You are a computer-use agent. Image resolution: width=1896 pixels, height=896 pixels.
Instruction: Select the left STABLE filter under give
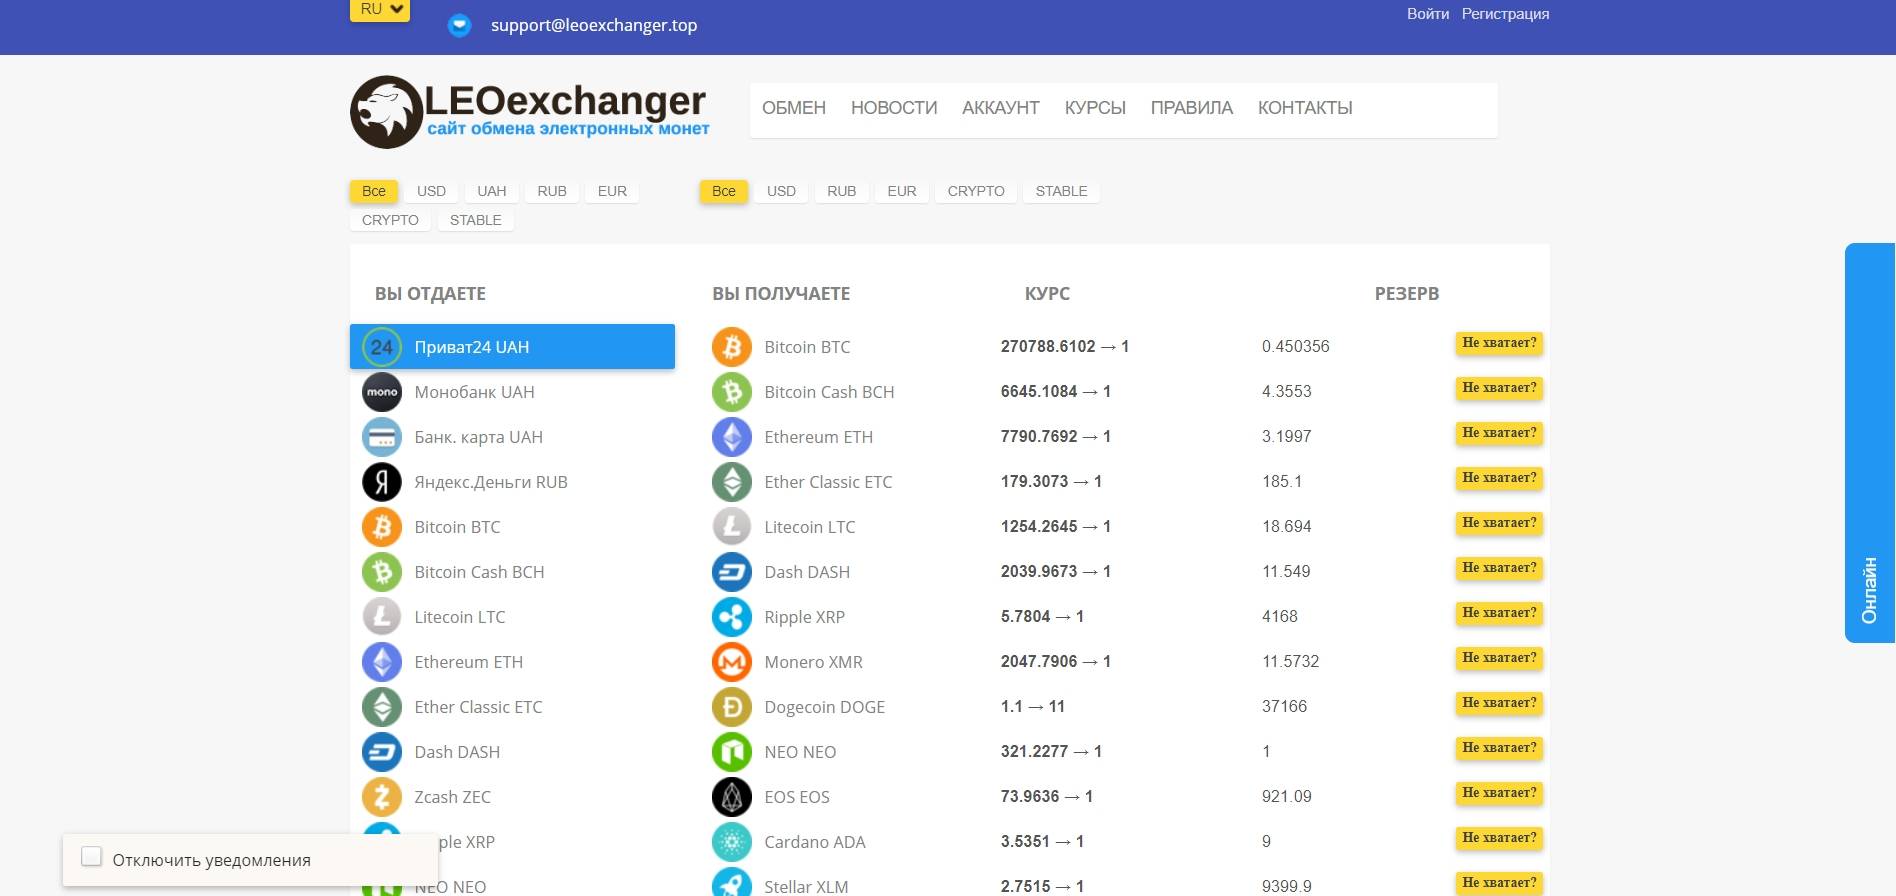[476, 220]
